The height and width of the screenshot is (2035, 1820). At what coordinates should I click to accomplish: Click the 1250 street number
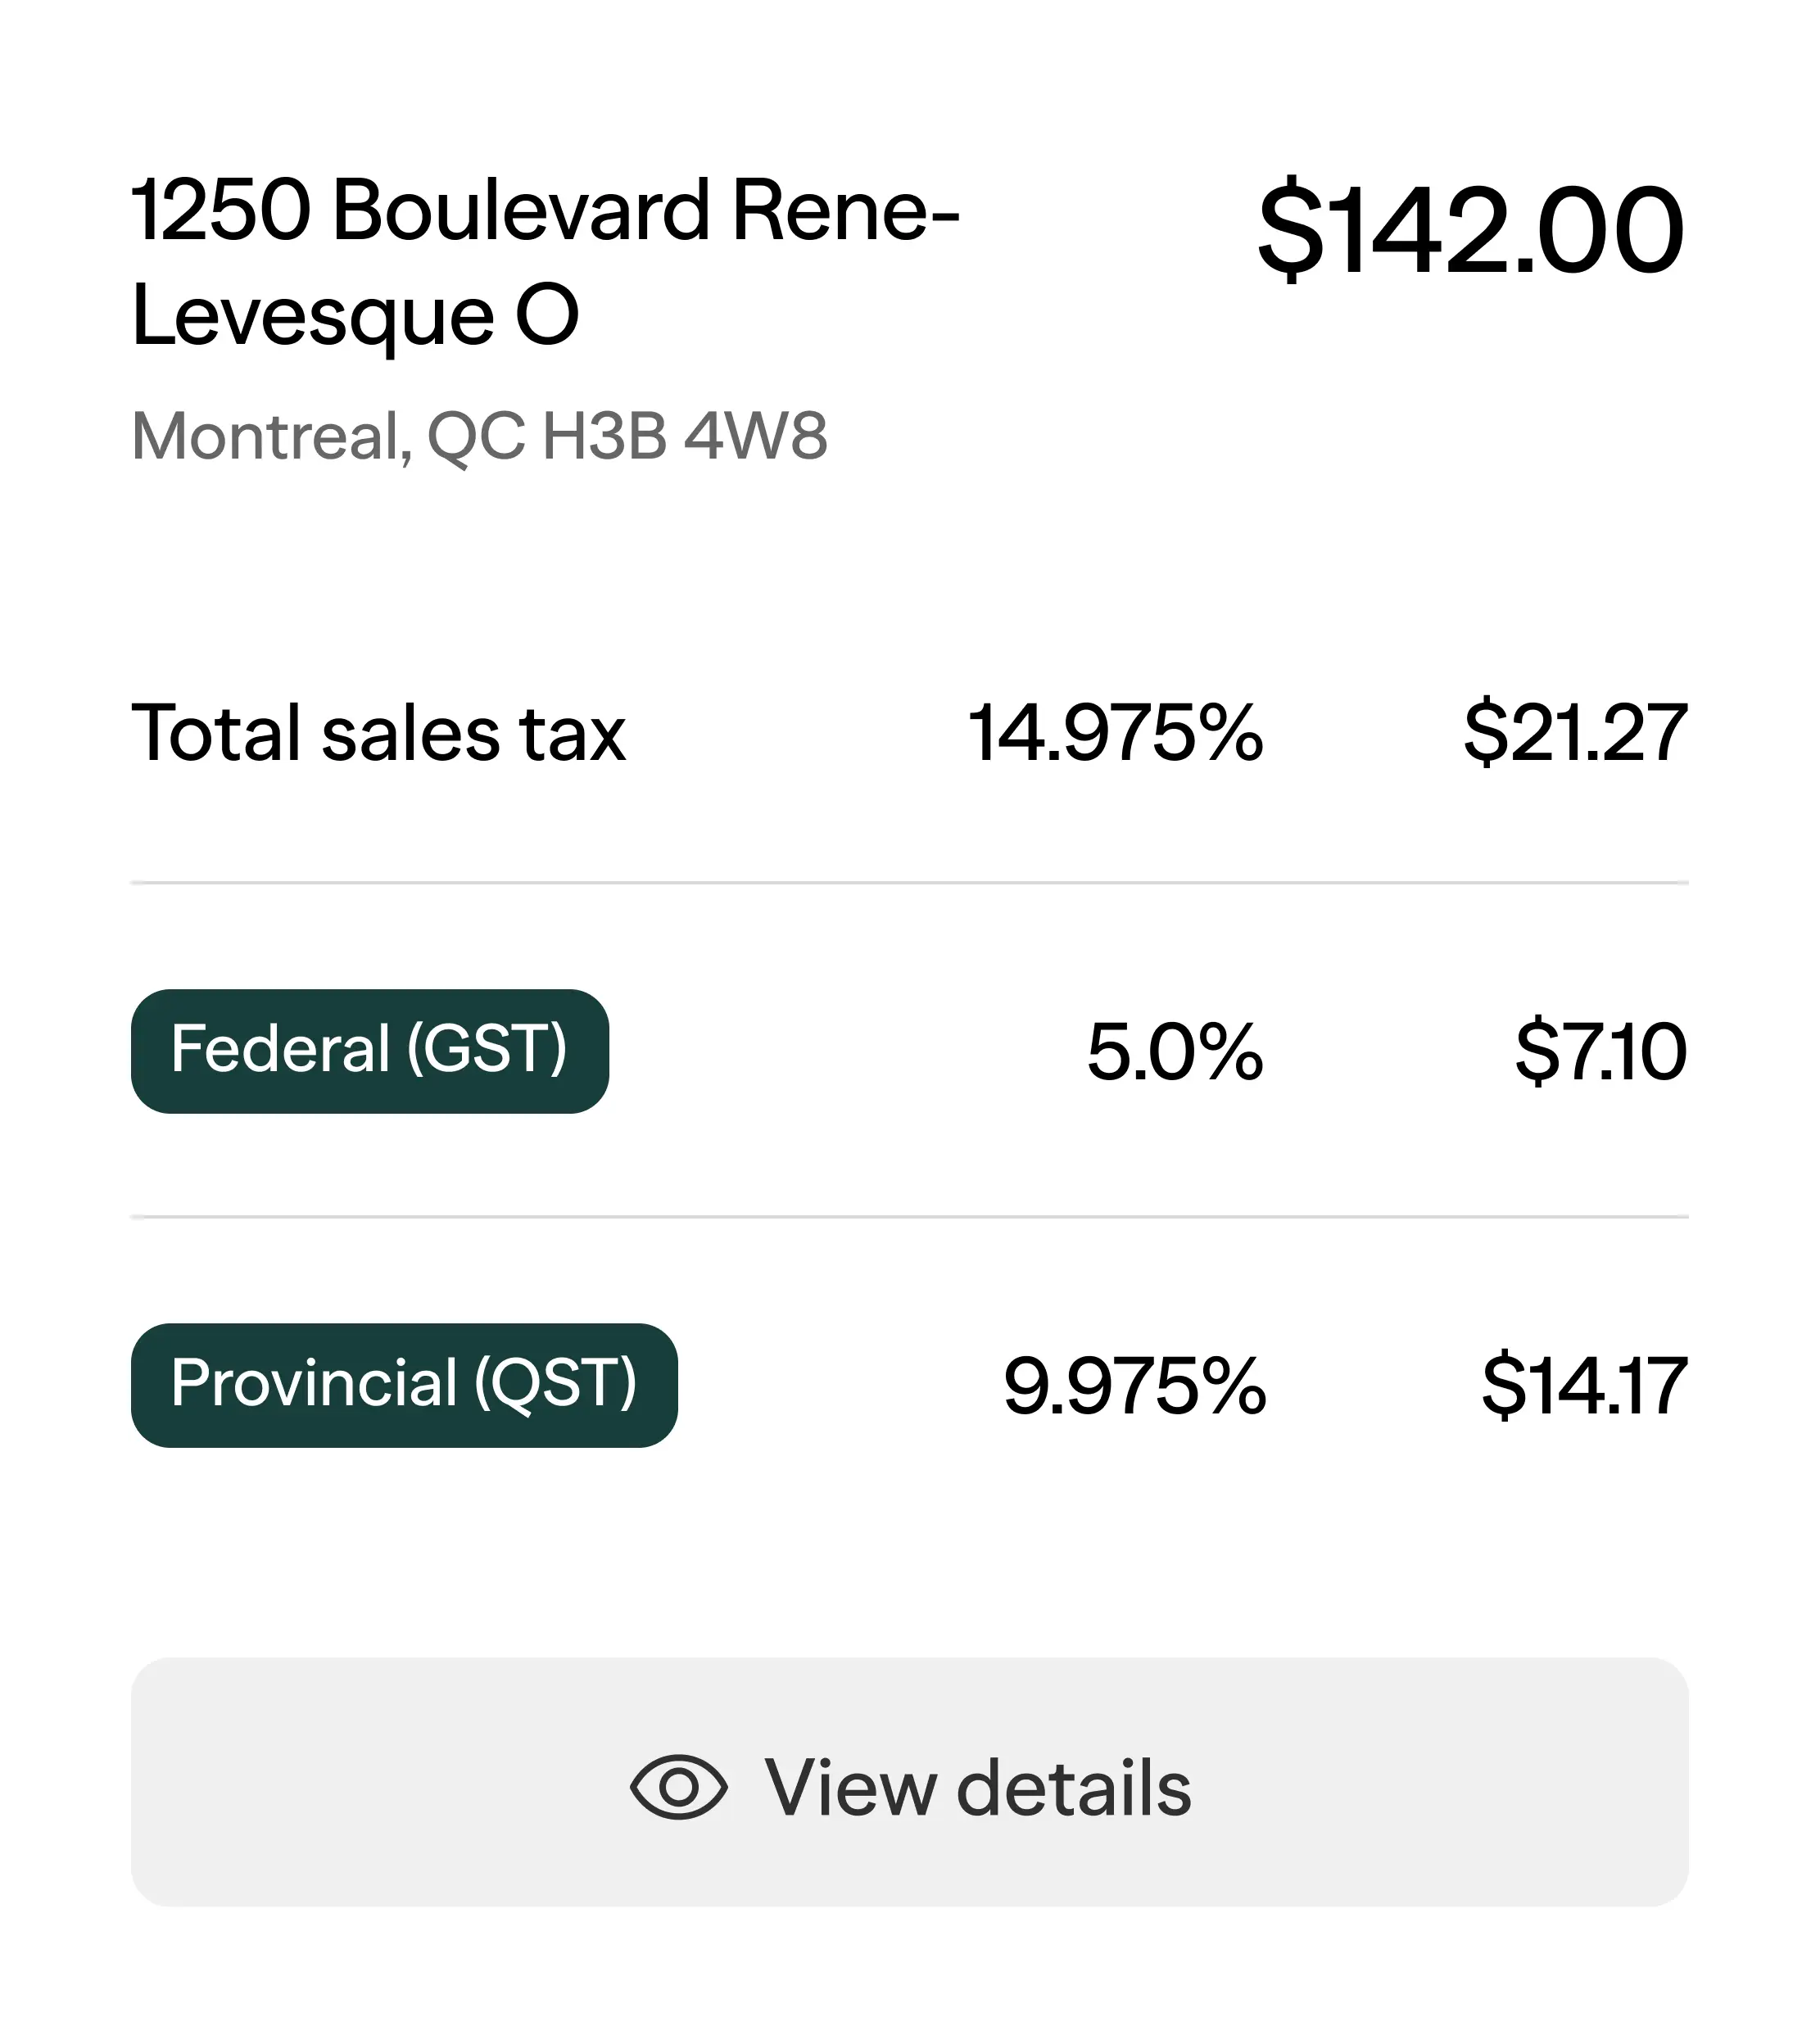click(x=221, y=211)
